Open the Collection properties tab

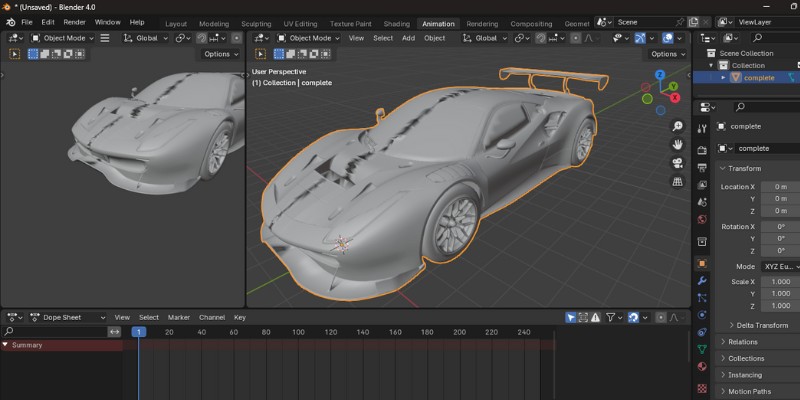[702, 241]
